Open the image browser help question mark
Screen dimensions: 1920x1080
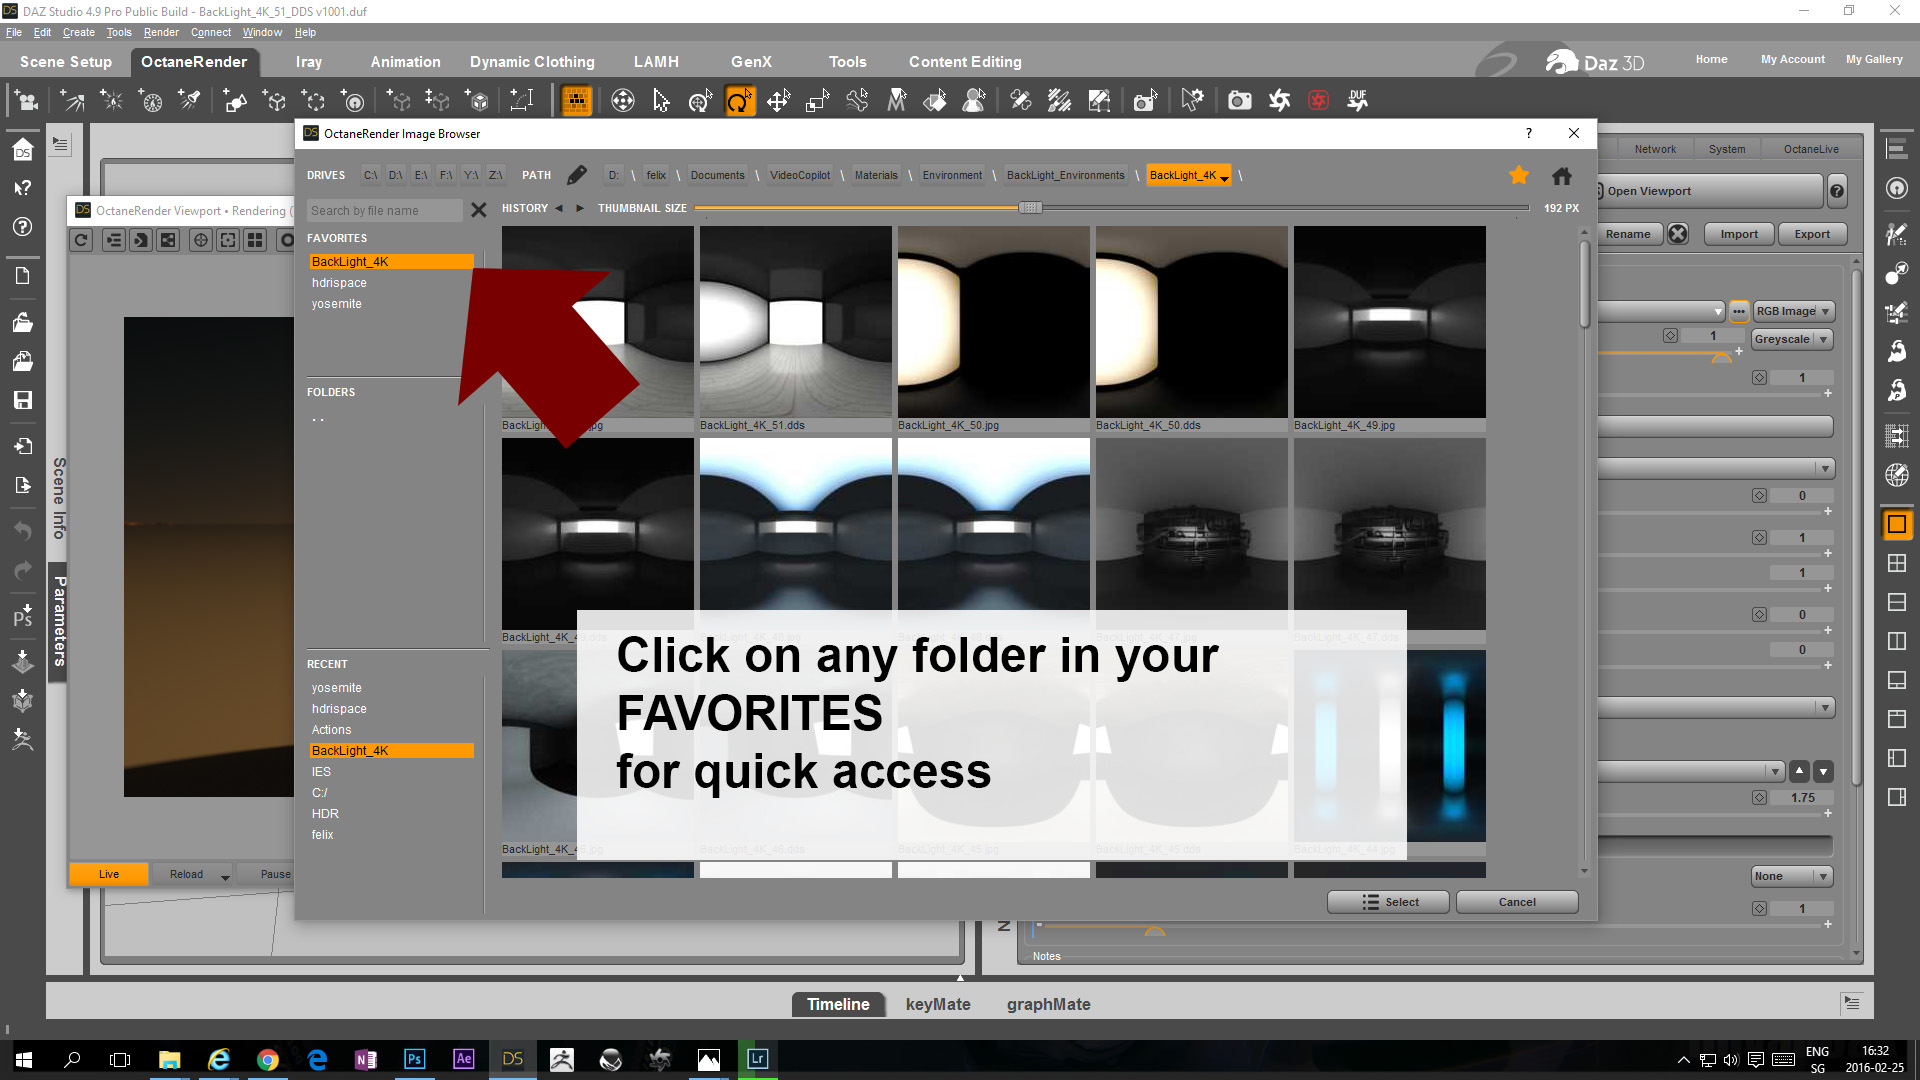1528,133
